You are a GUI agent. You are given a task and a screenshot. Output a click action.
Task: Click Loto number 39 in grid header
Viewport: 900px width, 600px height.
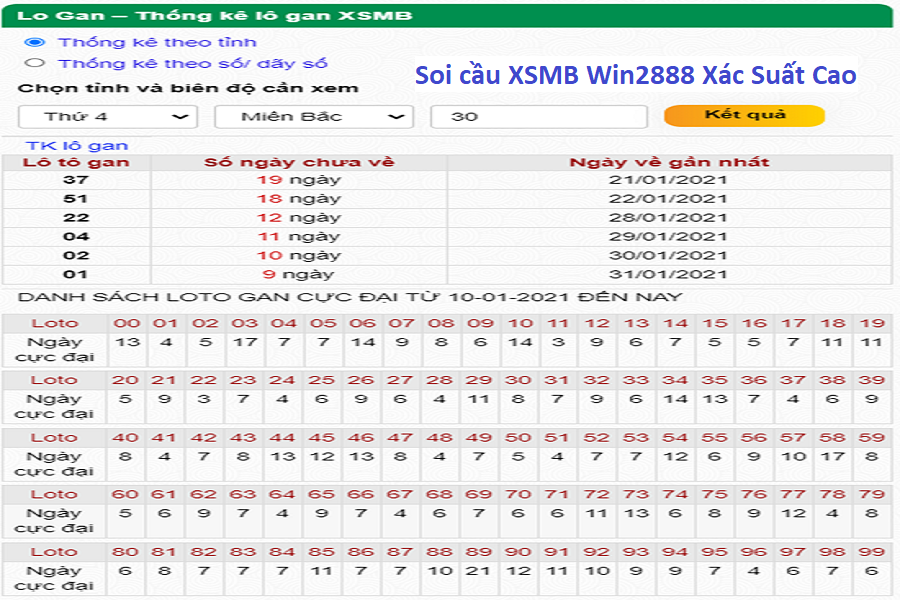point(872,380)
